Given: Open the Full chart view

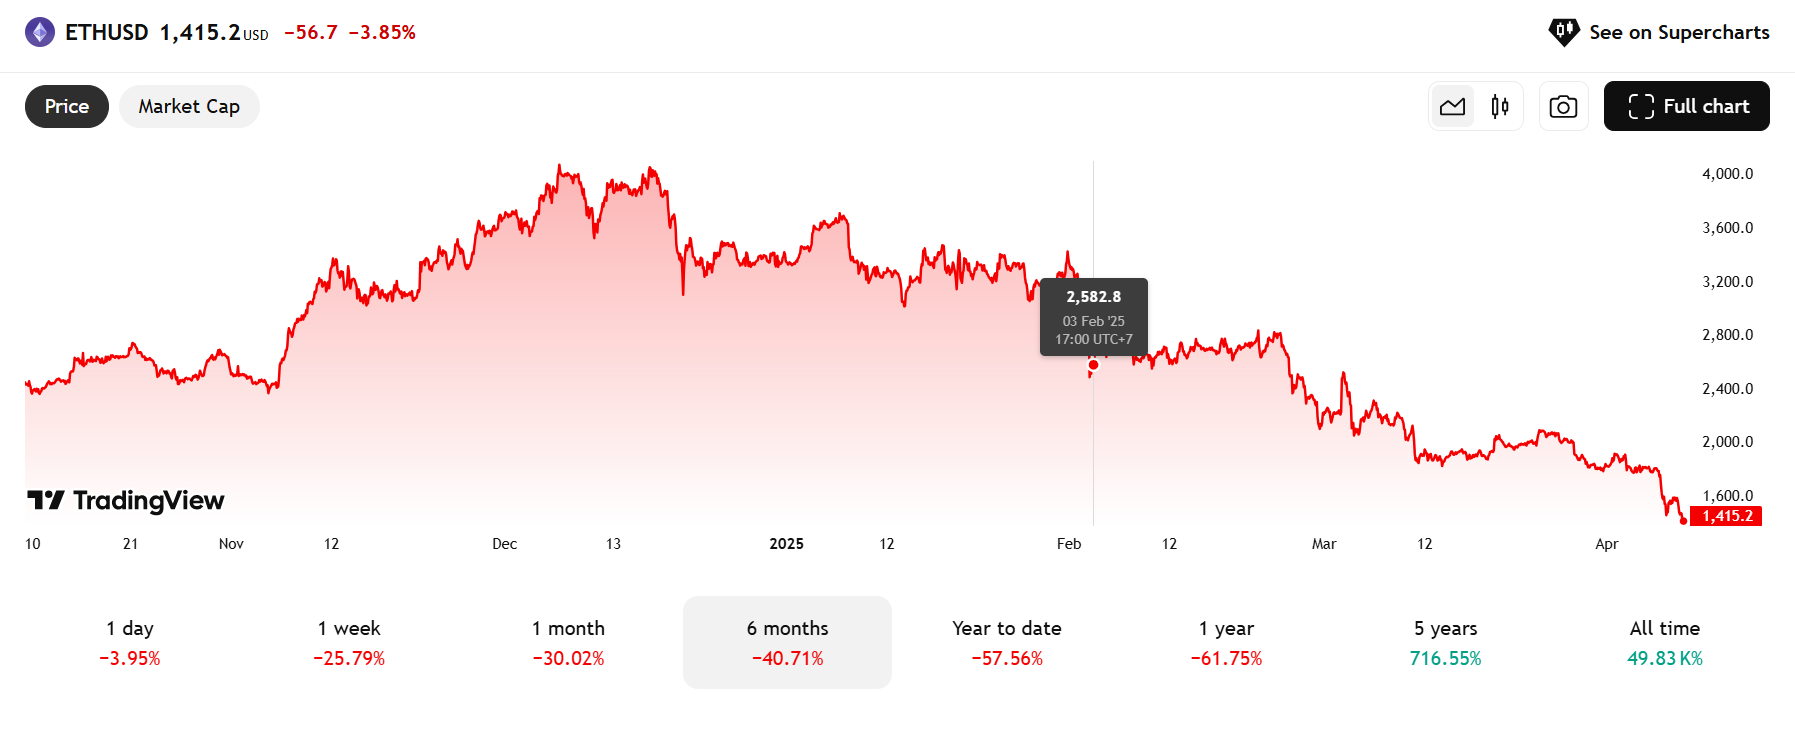Looking at the screenshot, I should (x=1686, y=106).
